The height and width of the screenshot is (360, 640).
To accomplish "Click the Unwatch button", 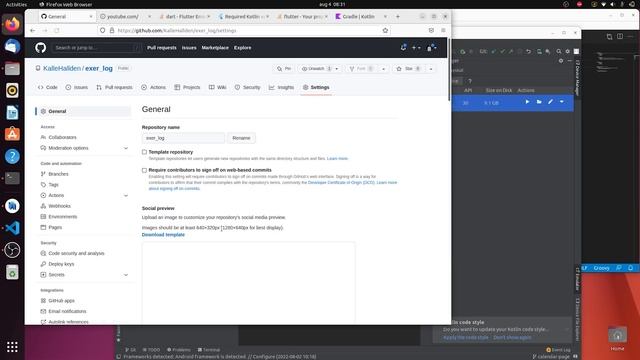I will click(316, 69).
